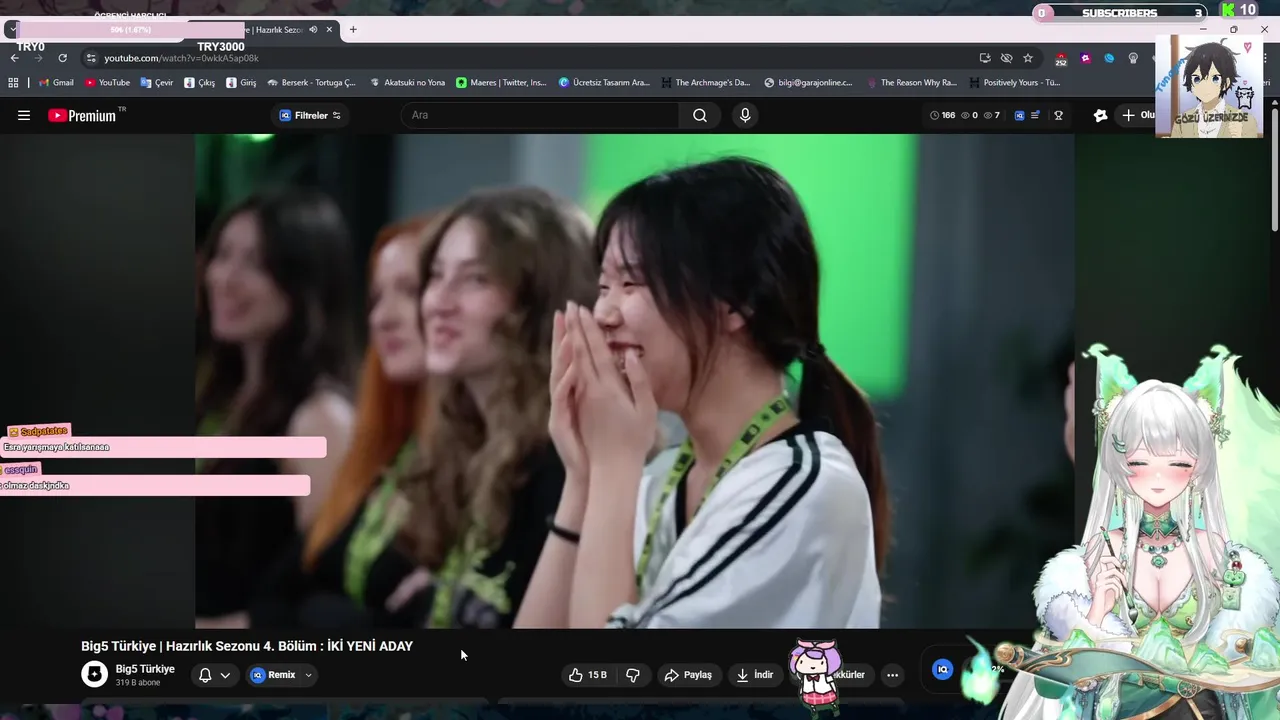Open the Filtreler filter button
The width and height of the screenshot is (1280, 720).
310,115
